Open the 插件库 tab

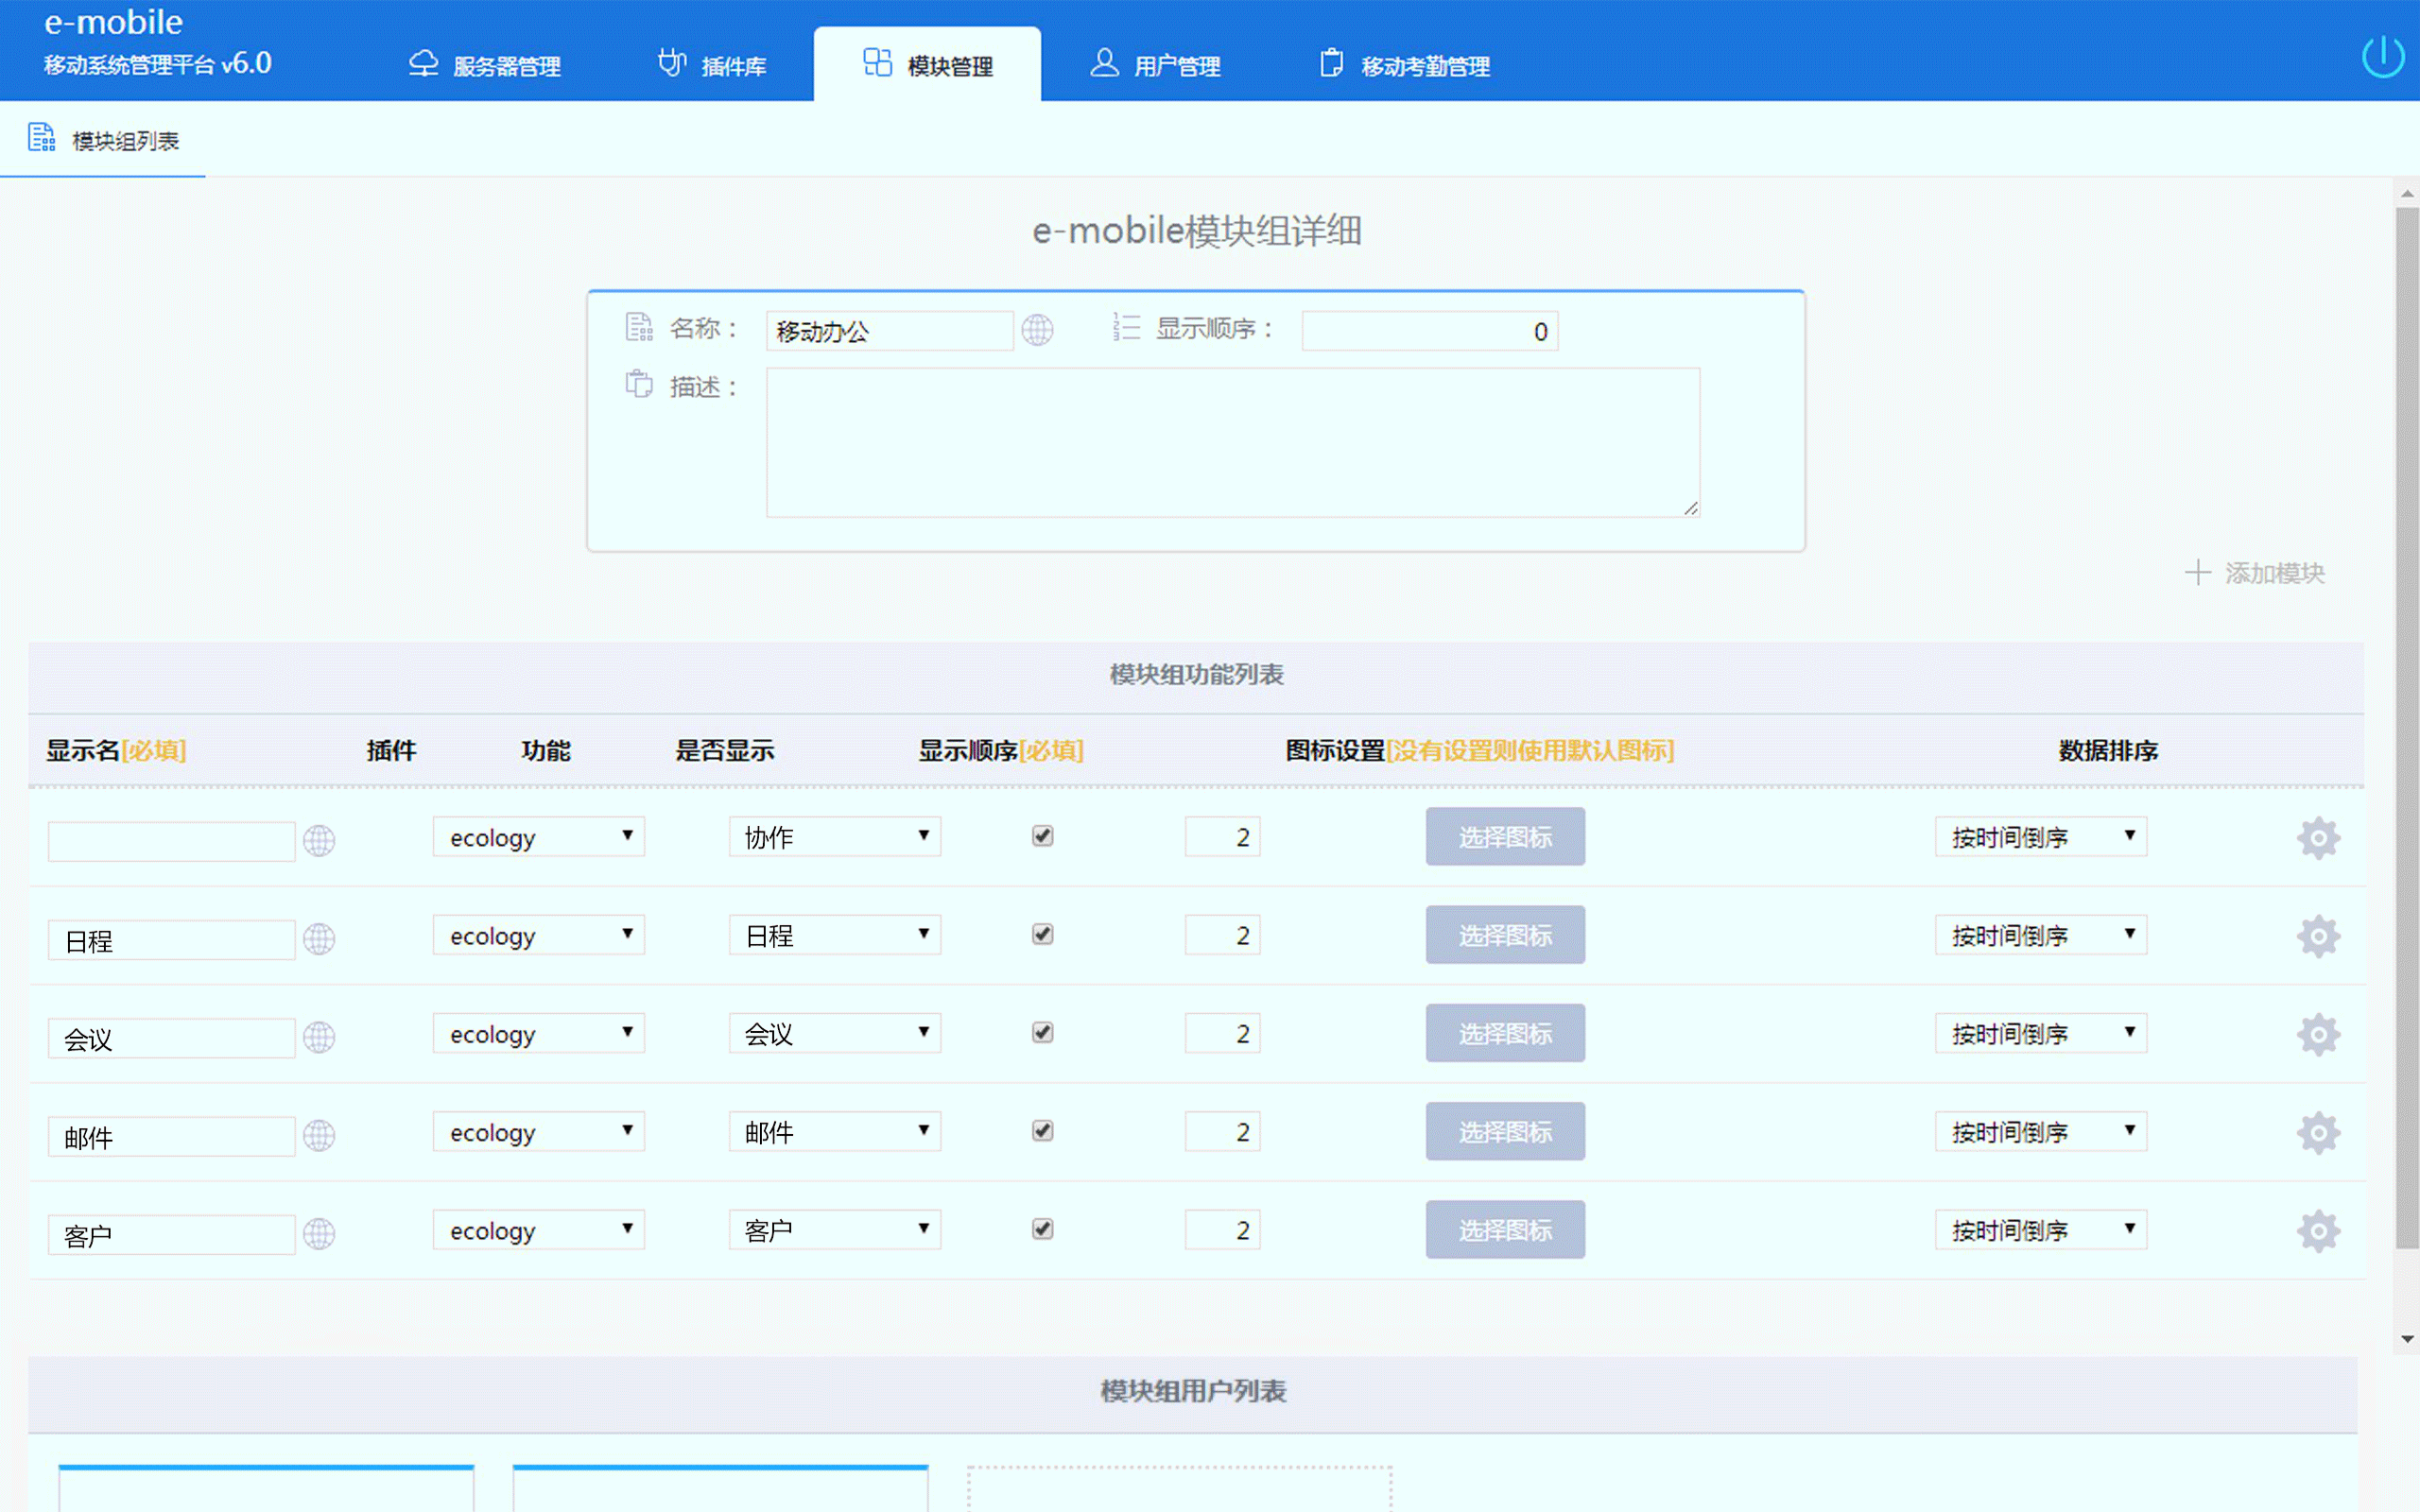pyautogui.click(x=712, y=65)
